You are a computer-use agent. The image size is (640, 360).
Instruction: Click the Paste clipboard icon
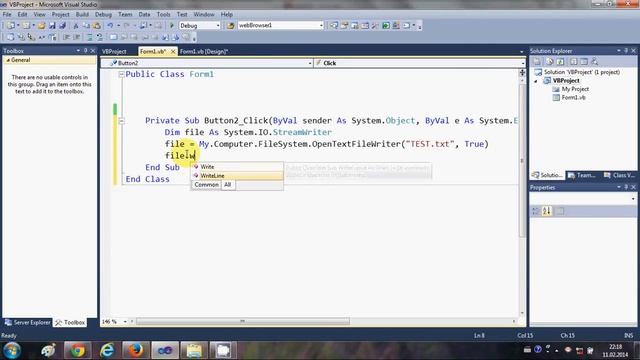tap(97, 25)
